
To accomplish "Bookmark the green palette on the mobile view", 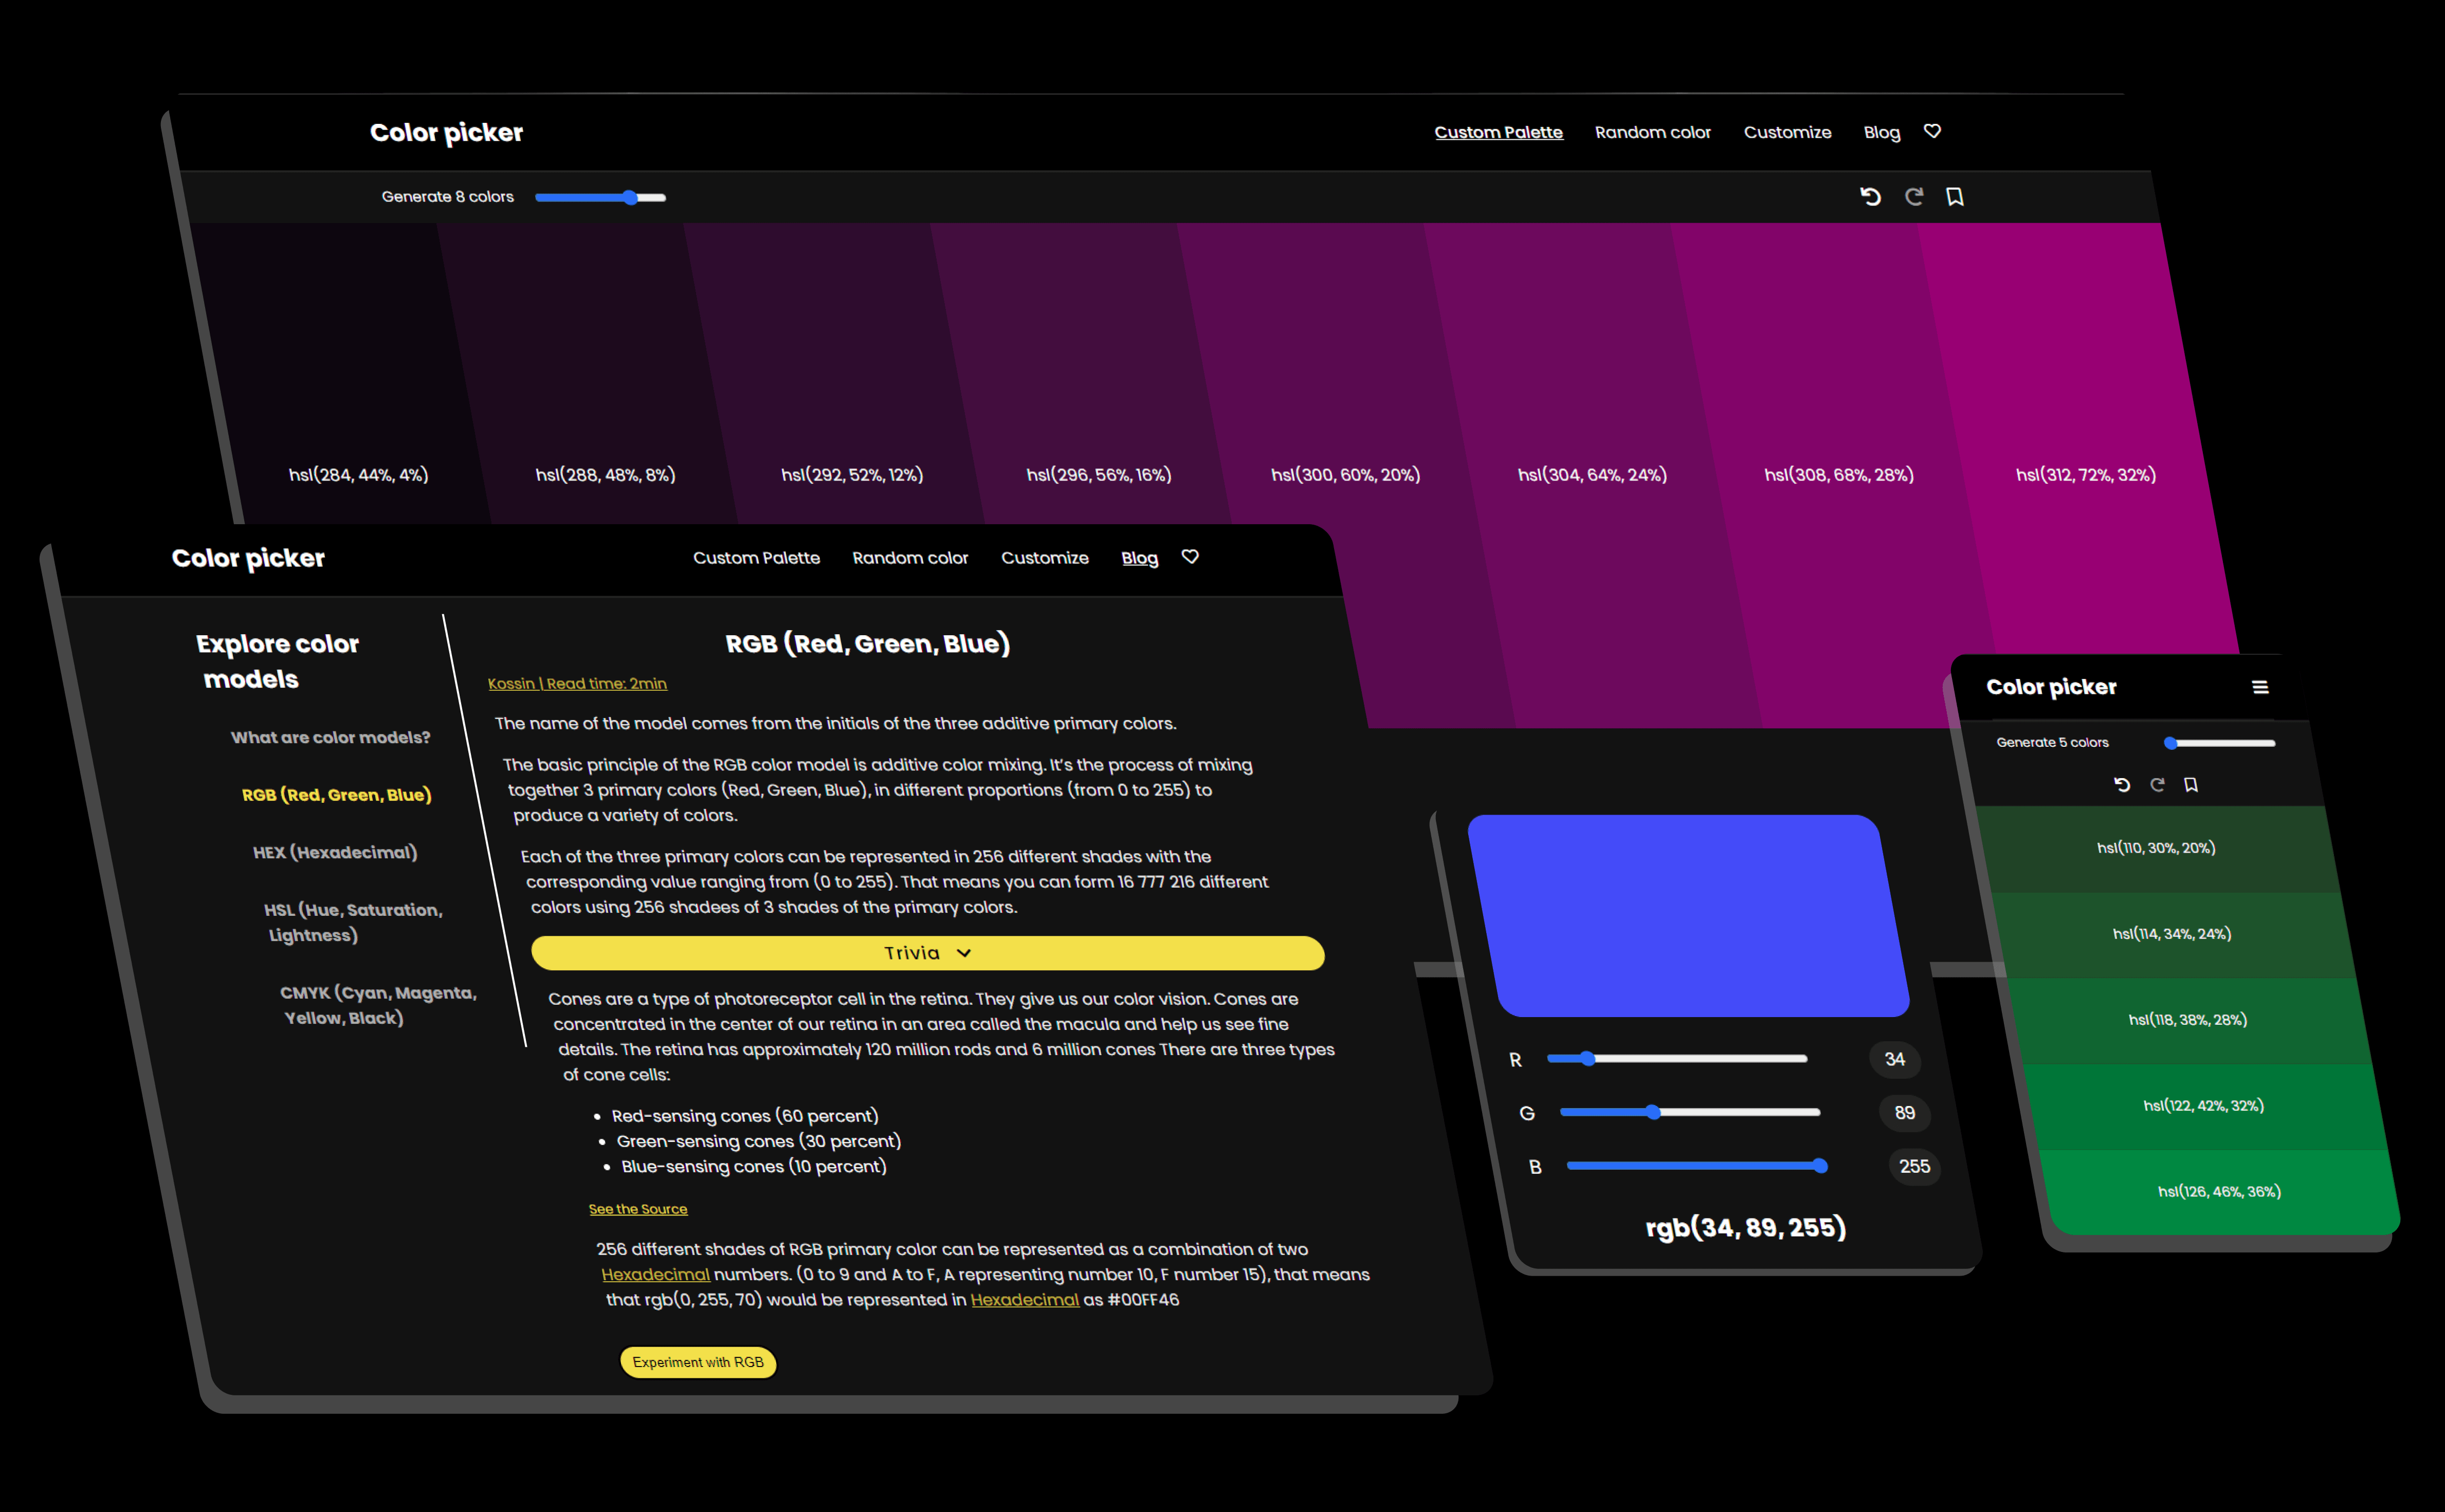I will [x=2192, y=784].
